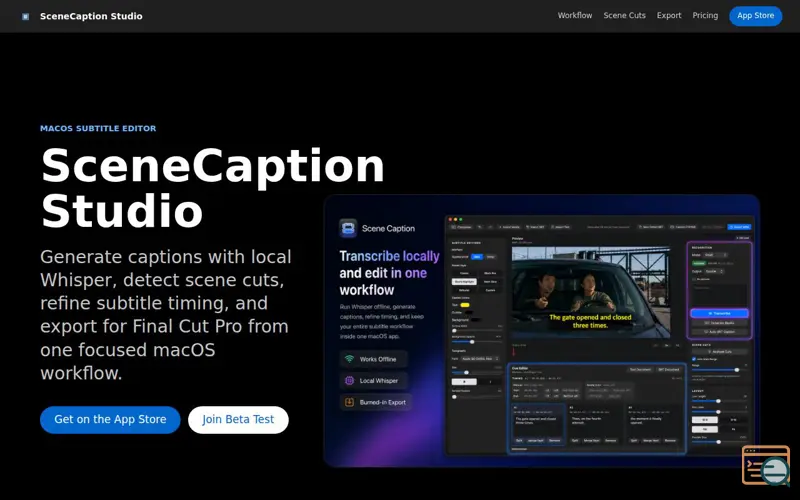Click the Join Beta Test button
The width and height of the screenshot is (800, 500).
[238, 419]
